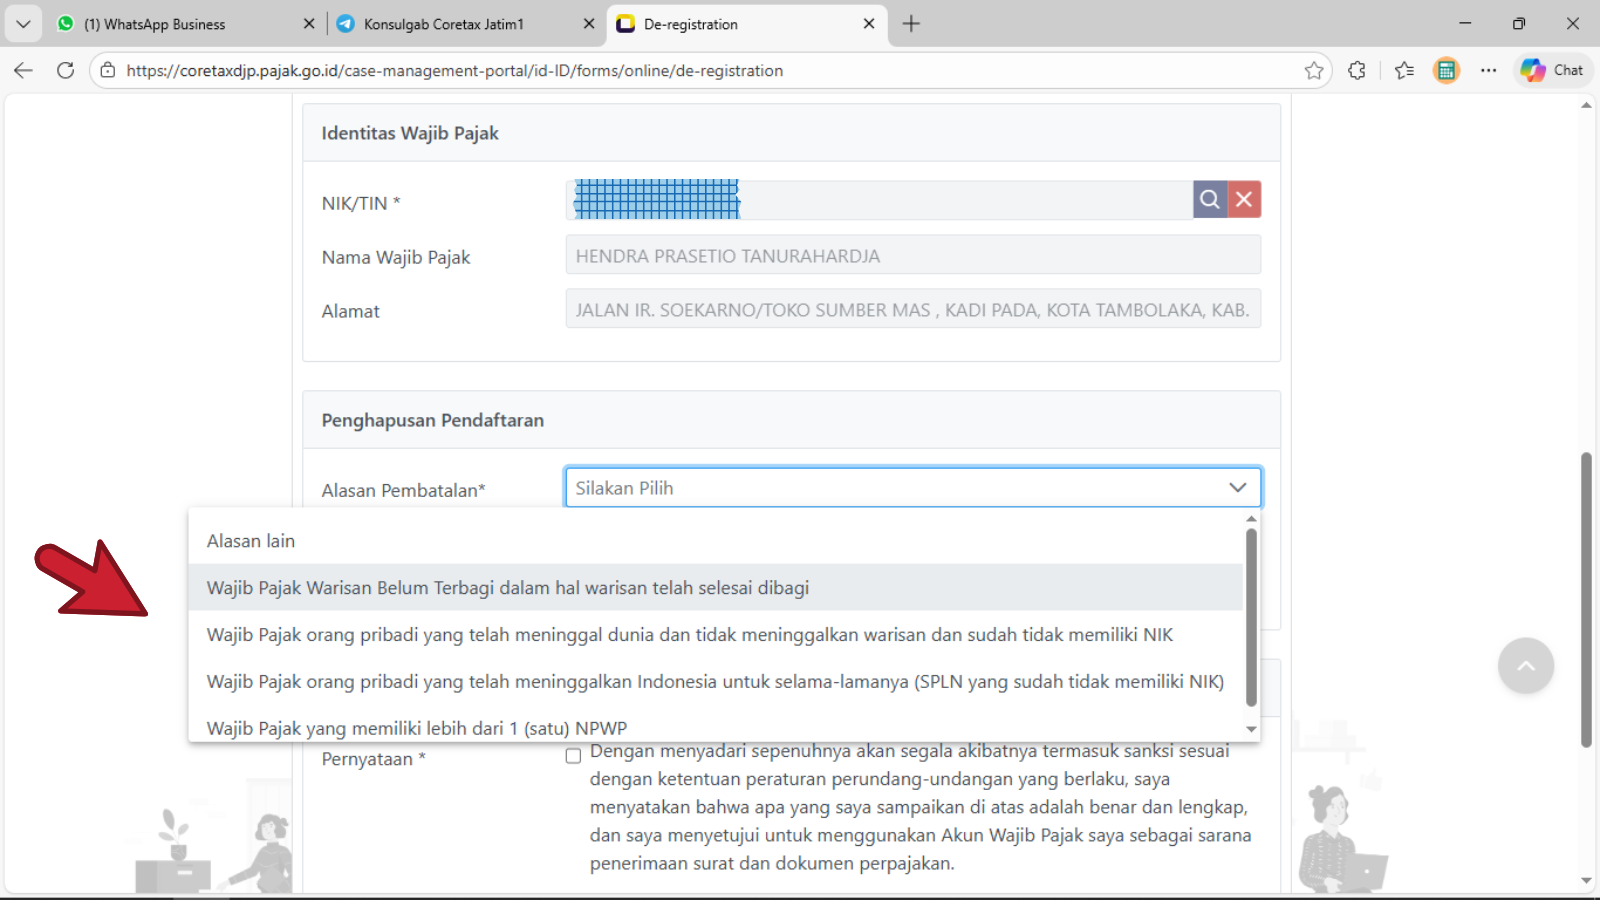Click the scroll-to-top round arrow button
1600x900 pixels.
coord(1525,666)
